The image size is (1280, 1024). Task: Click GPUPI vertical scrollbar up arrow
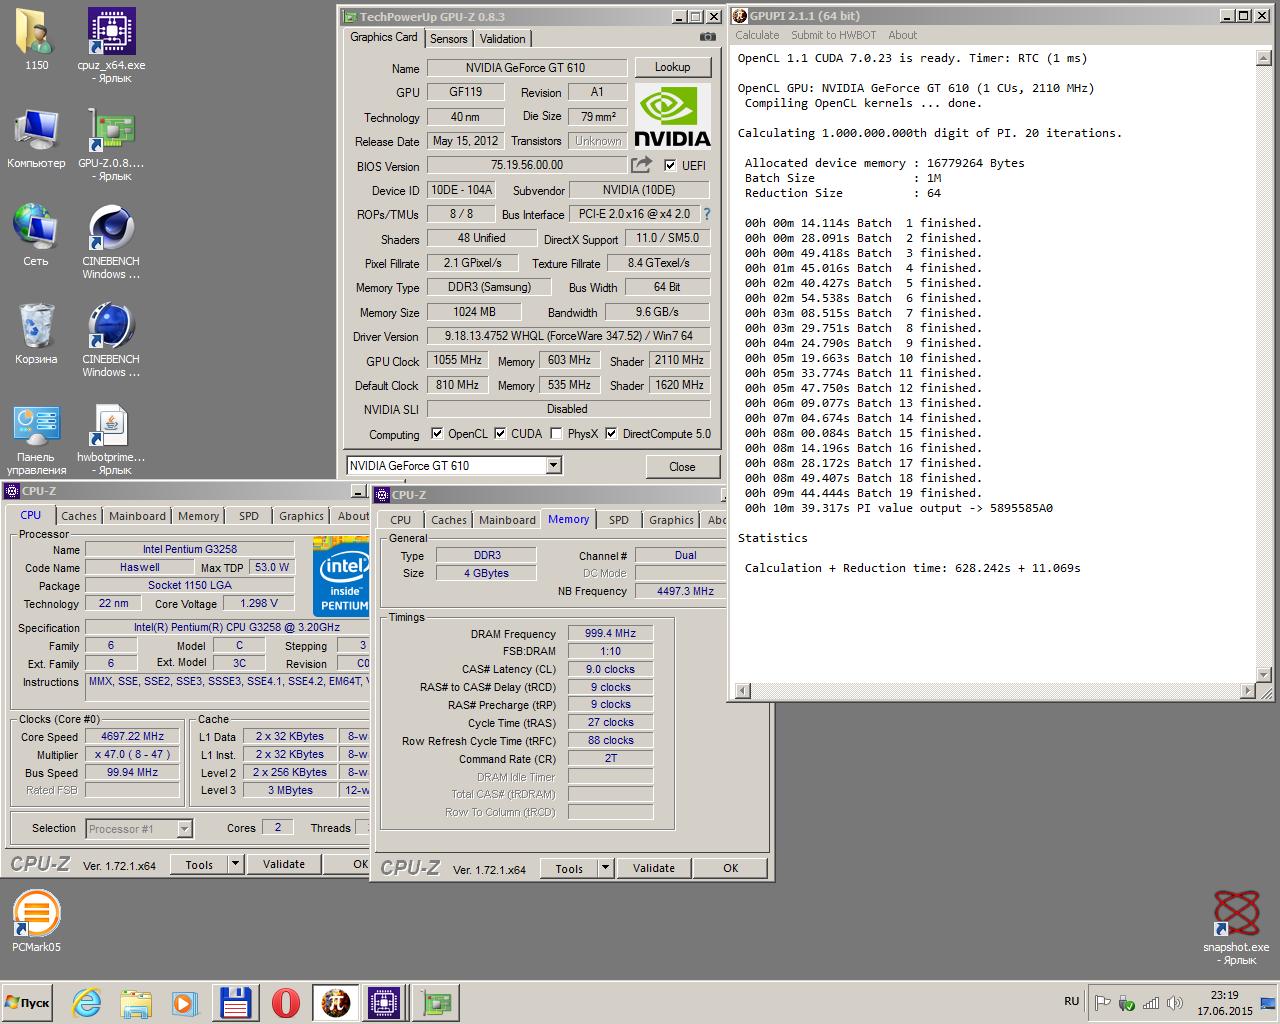tap(1265, 59)
